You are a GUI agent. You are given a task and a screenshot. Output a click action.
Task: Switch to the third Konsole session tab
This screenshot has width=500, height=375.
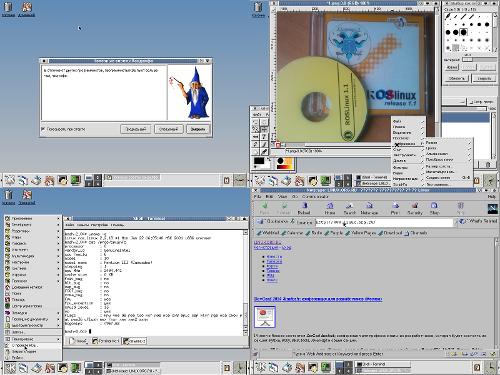134,341
